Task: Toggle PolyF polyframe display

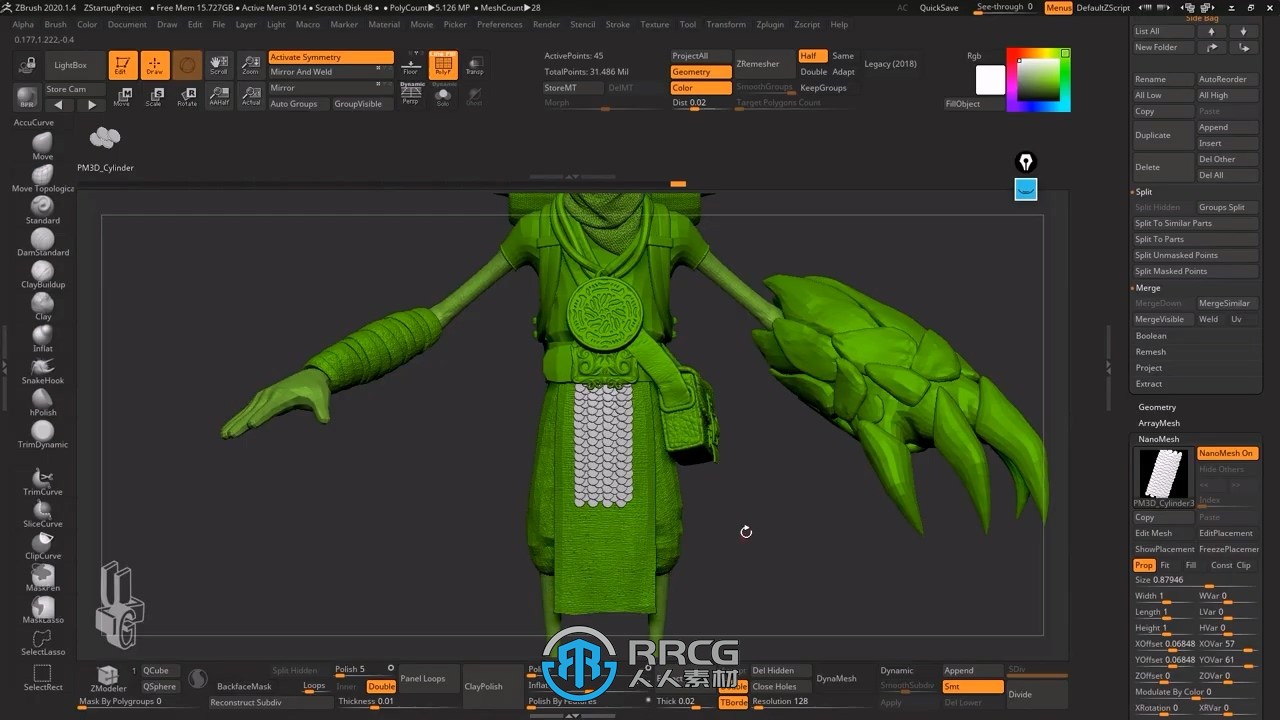Action: point(442,65)
